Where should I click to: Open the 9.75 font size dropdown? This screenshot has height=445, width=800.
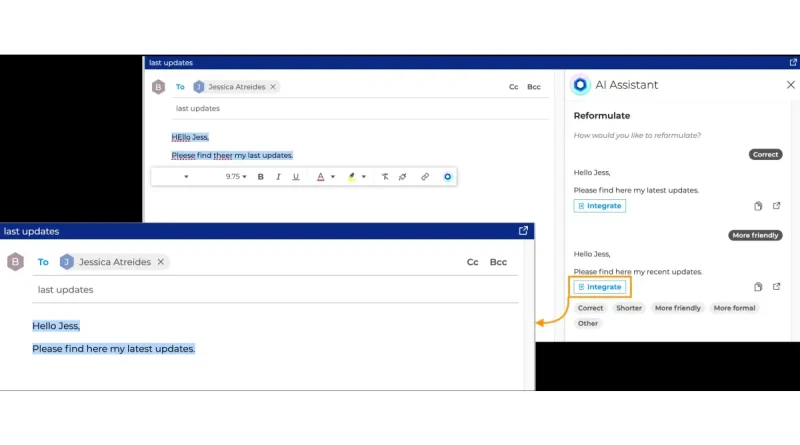coord(236,177)
